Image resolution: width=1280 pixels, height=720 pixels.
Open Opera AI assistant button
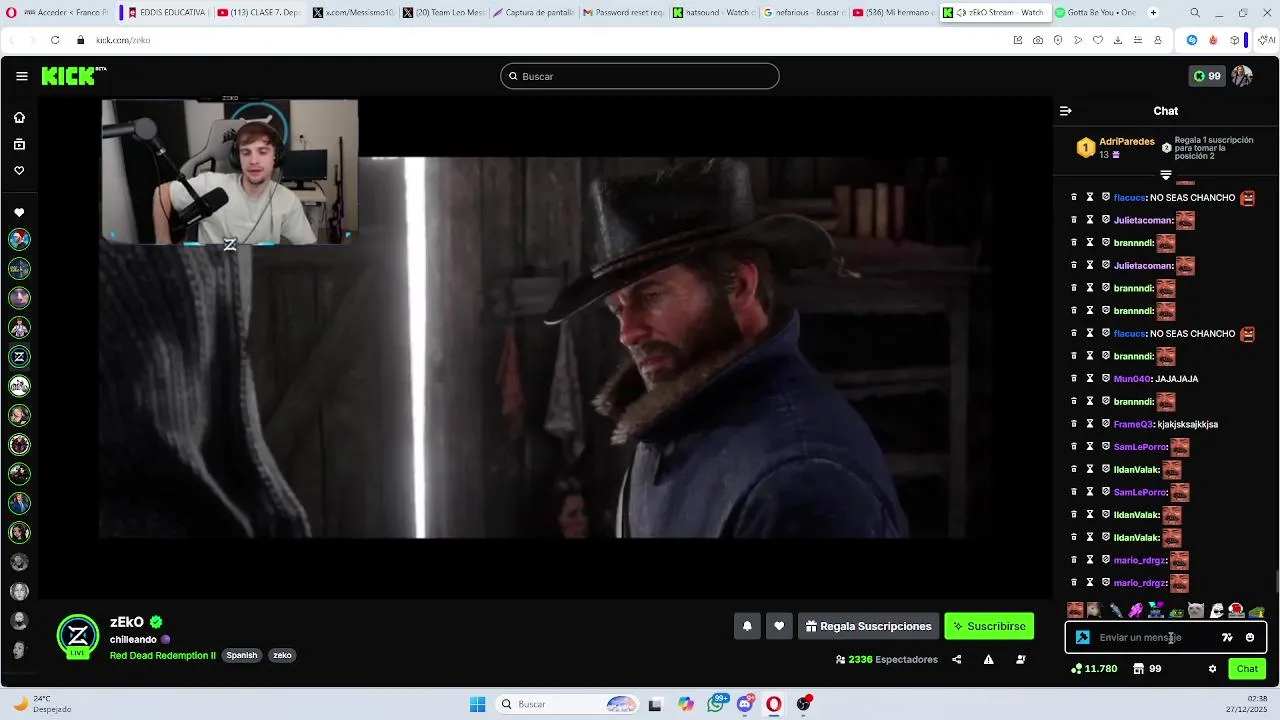[x=1269, y=40]
